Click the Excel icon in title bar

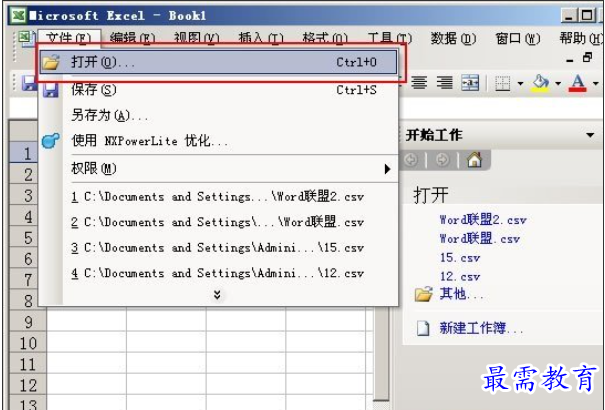(18, 16)
